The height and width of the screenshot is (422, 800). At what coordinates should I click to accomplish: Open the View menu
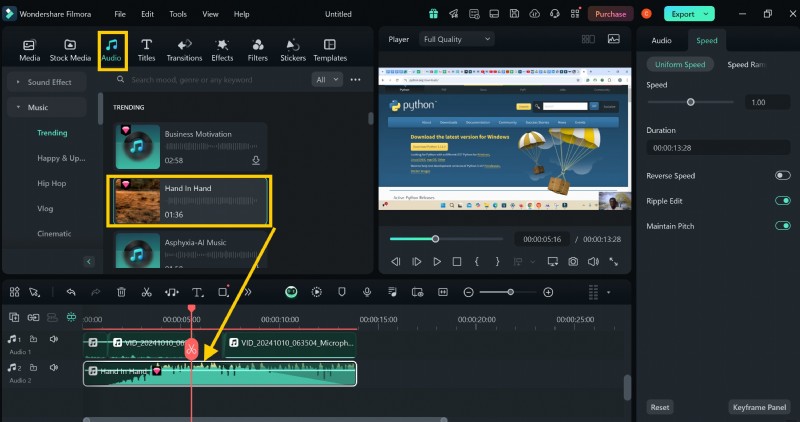coord(210,14)
